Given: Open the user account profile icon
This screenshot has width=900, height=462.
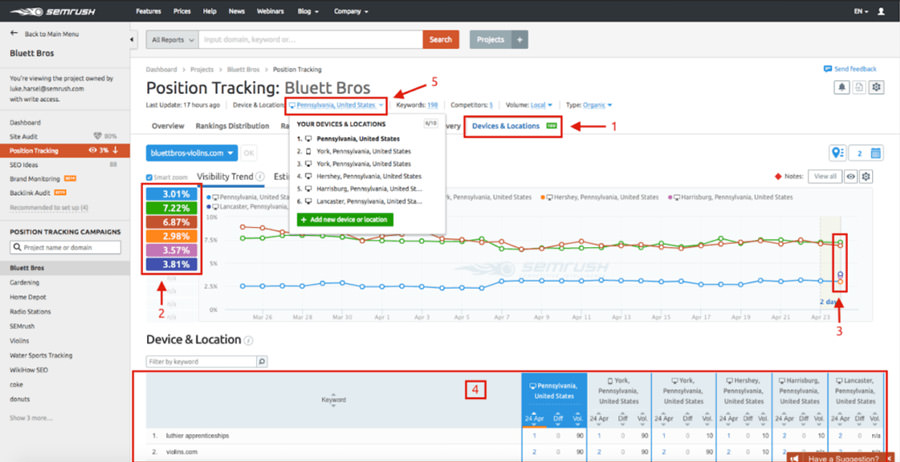Looking at the screenshot, I should point(881,11).
